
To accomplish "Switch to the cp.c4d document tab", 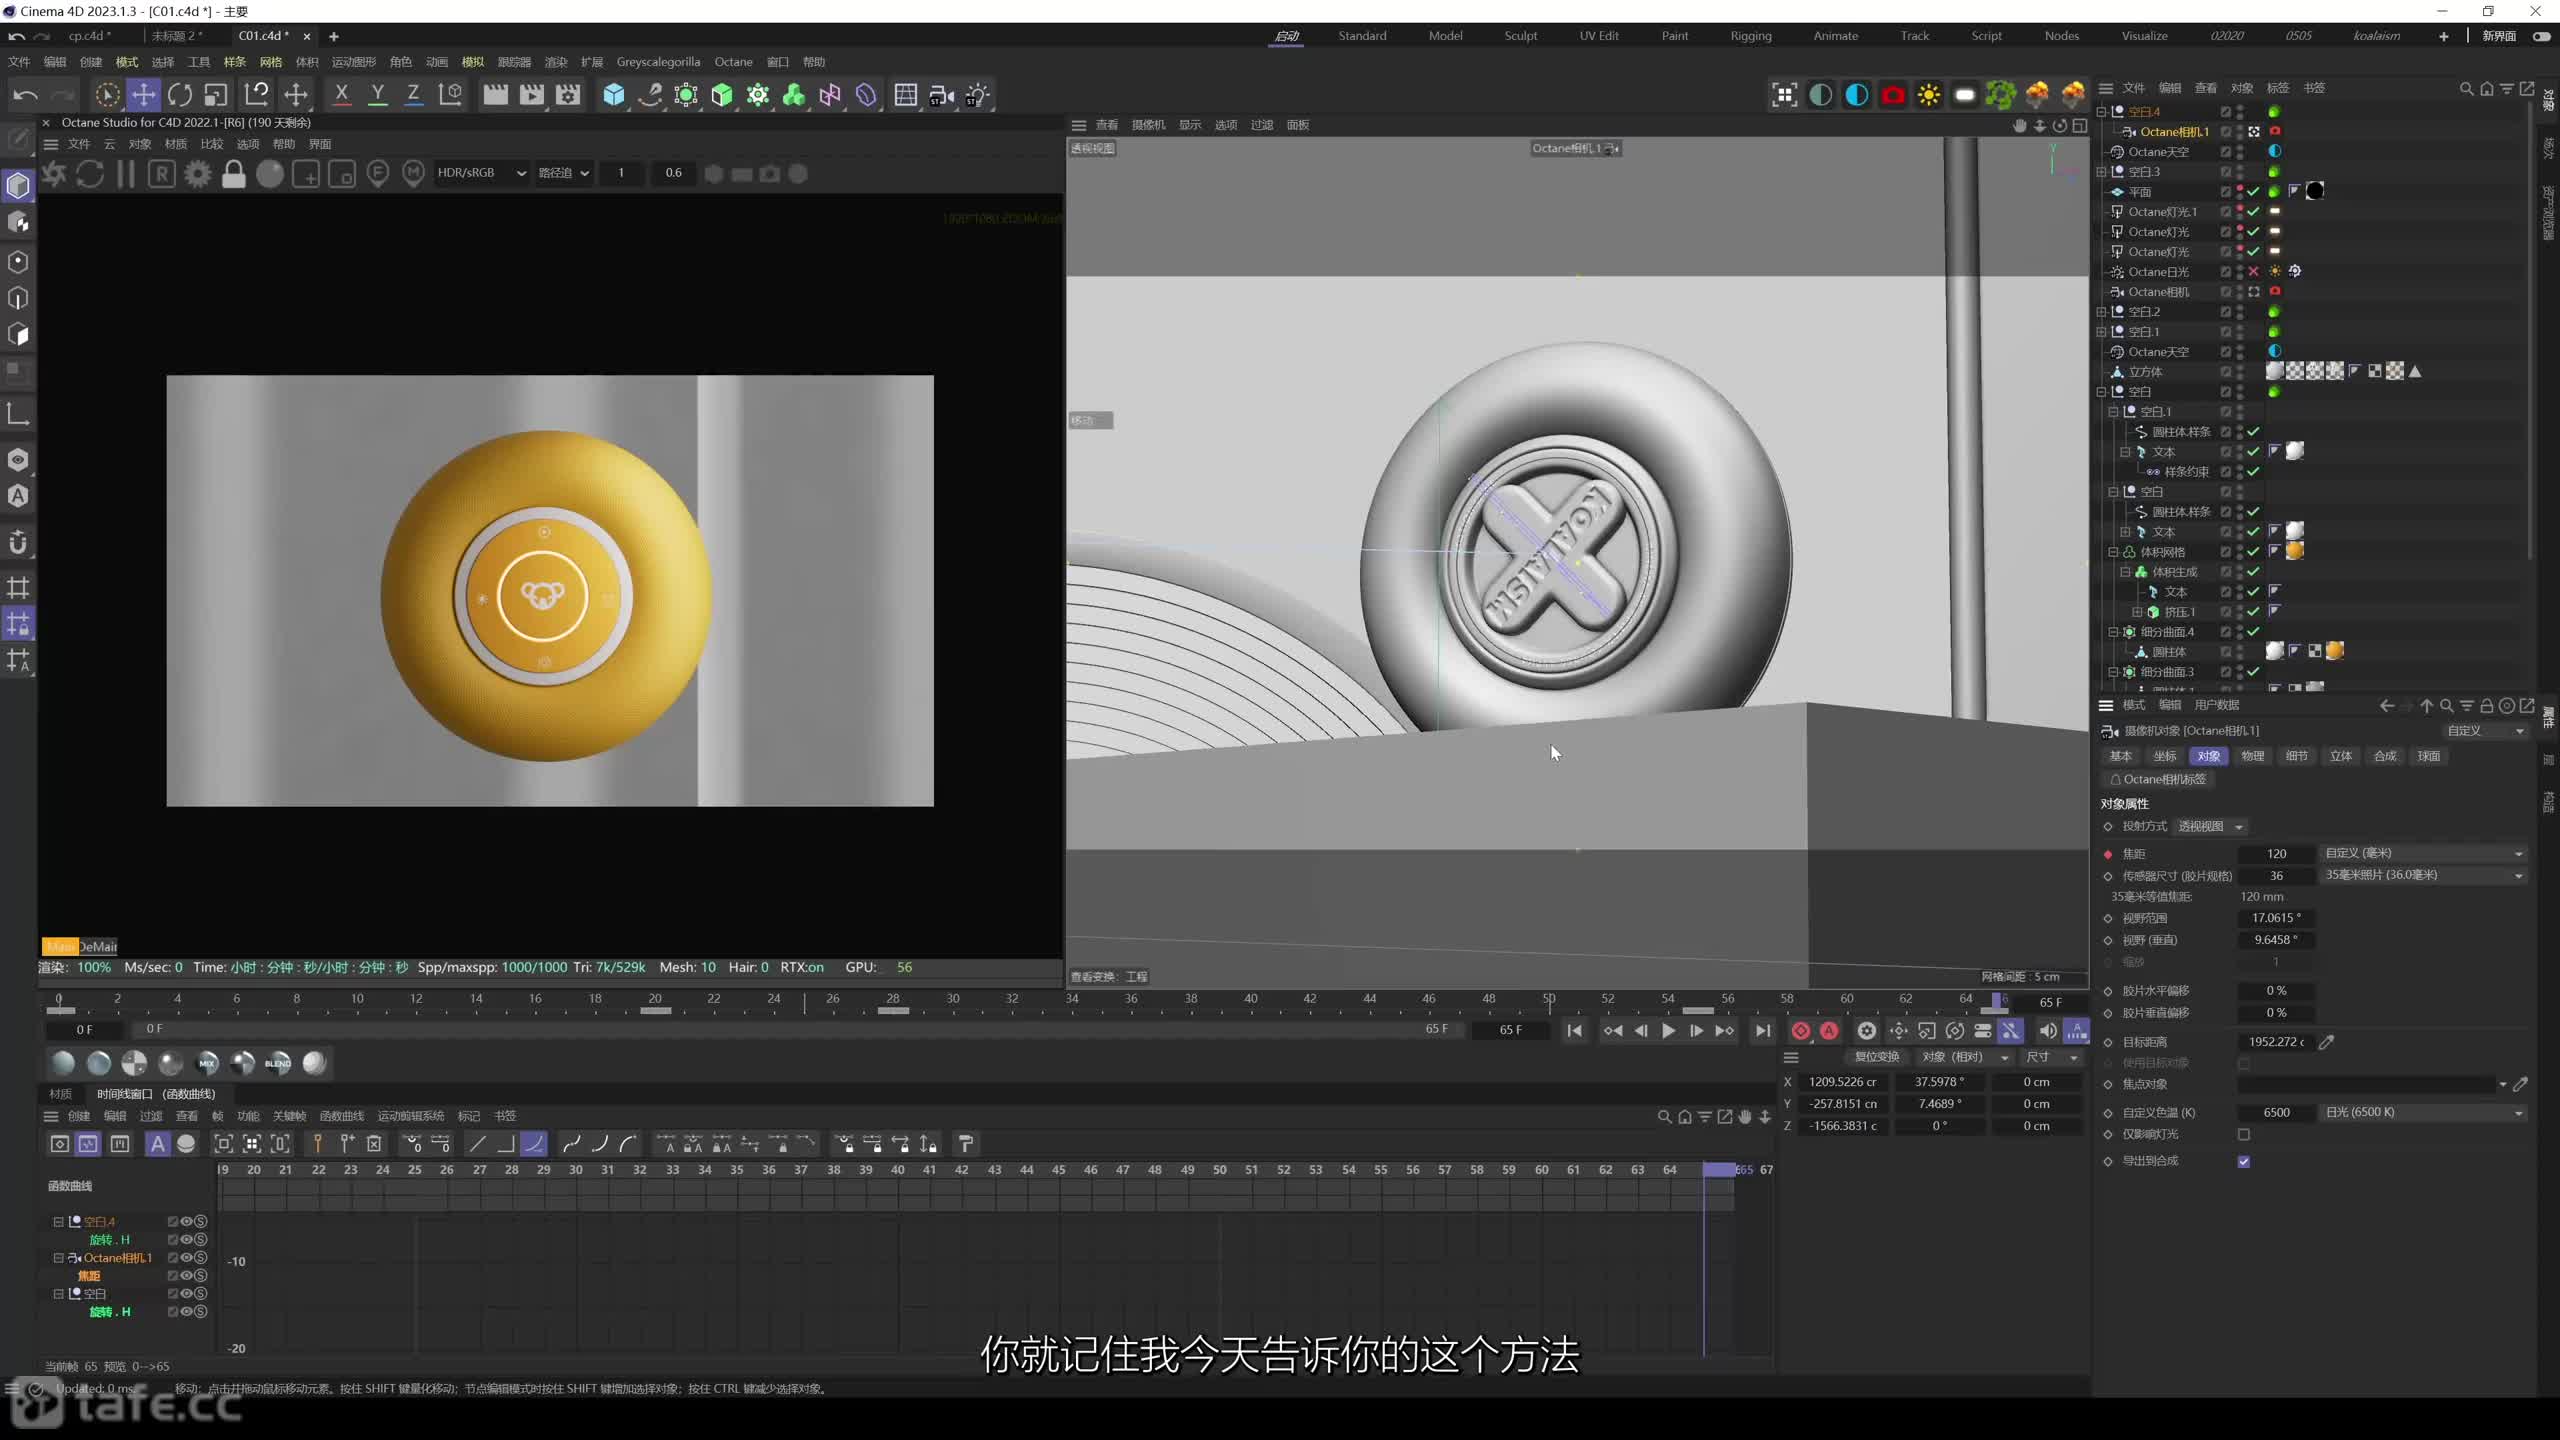I will 90,36.
